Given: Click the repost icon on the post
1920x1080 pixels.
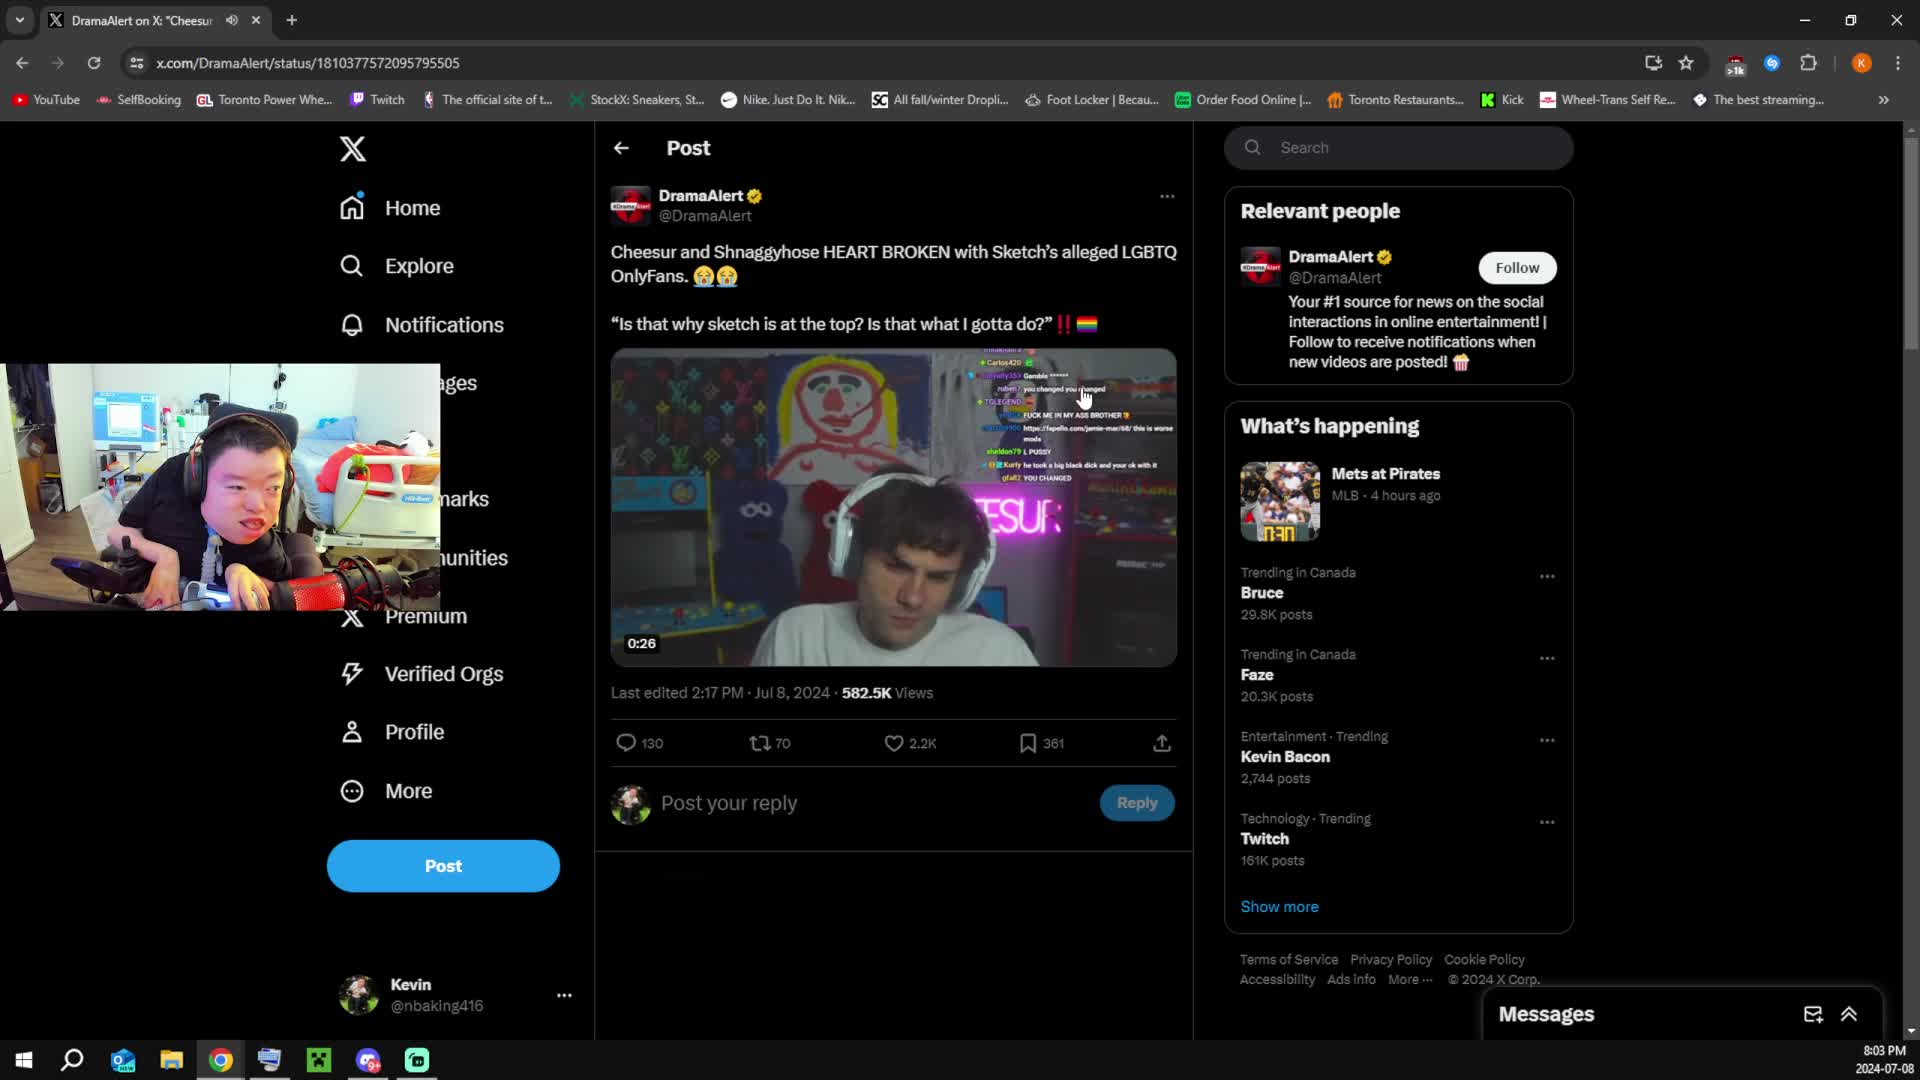Looking at the screenshot, I should tap(758, 743).
